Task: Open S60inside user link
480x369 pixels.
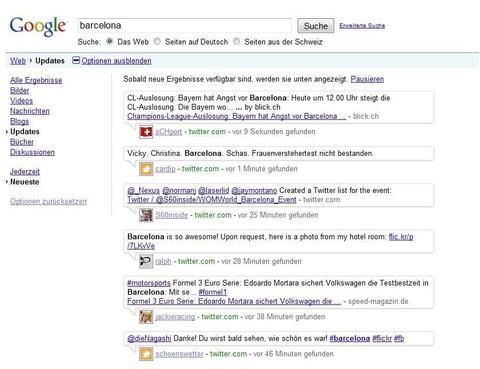Action: tap(172, 215)
